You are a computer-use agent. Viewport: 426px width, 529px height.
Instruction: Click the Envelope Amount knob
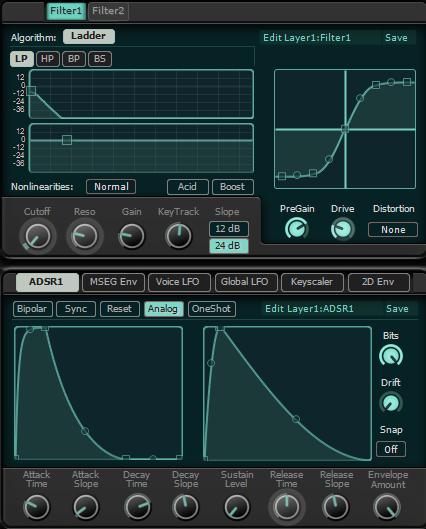[387, 507]
